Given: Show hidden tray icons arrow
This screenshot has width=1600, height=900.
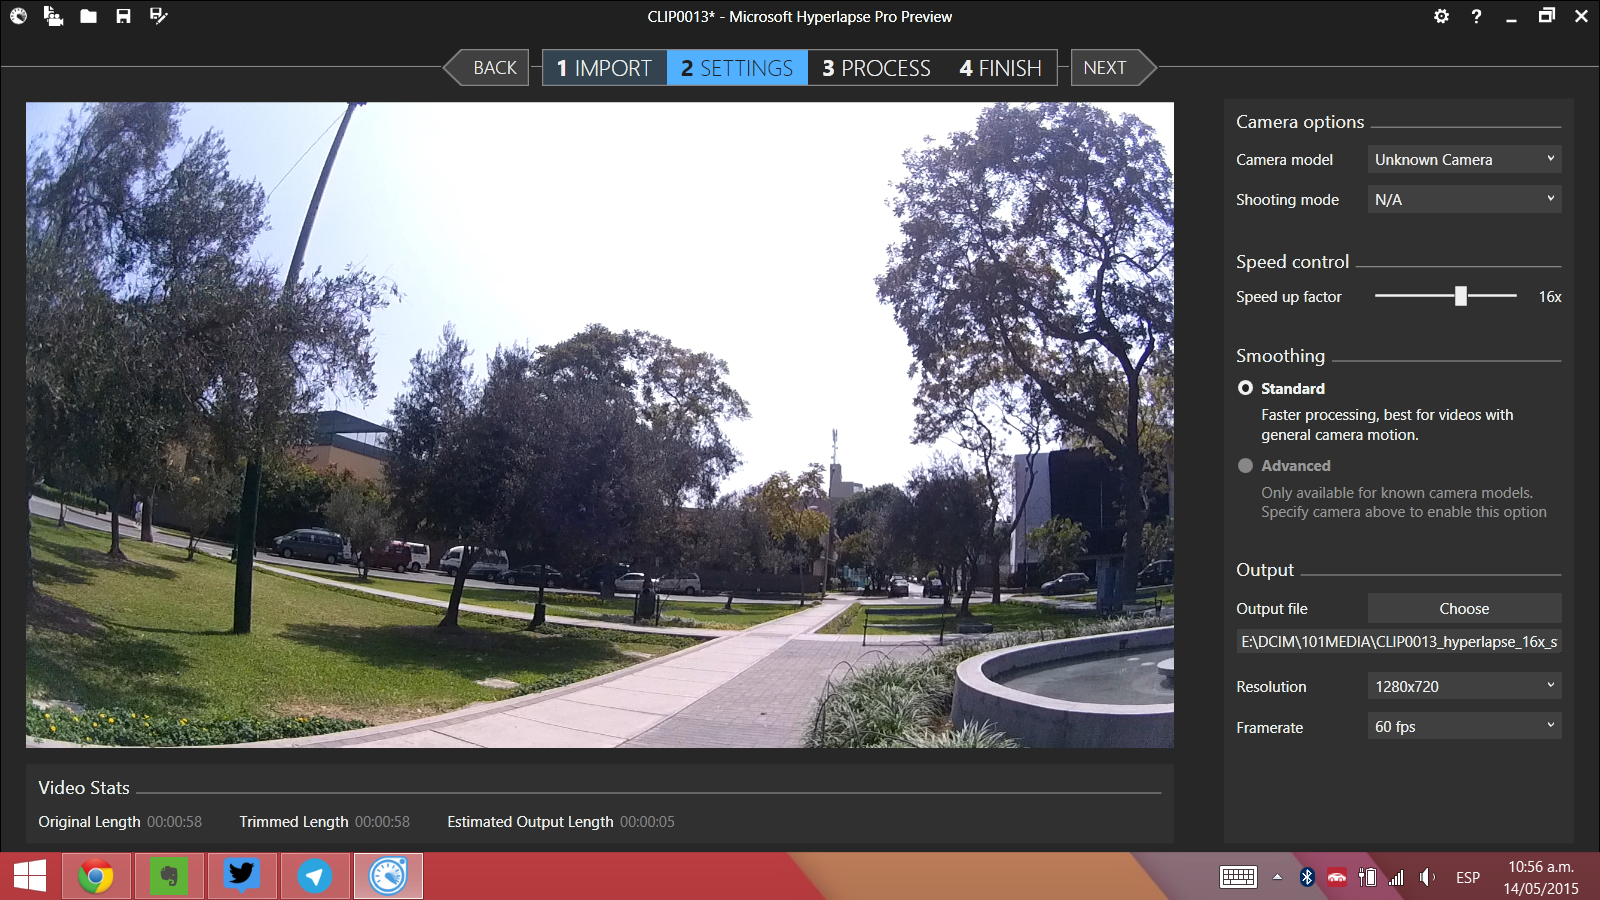Looking at the screenshot, I should tap(1277, 877).
